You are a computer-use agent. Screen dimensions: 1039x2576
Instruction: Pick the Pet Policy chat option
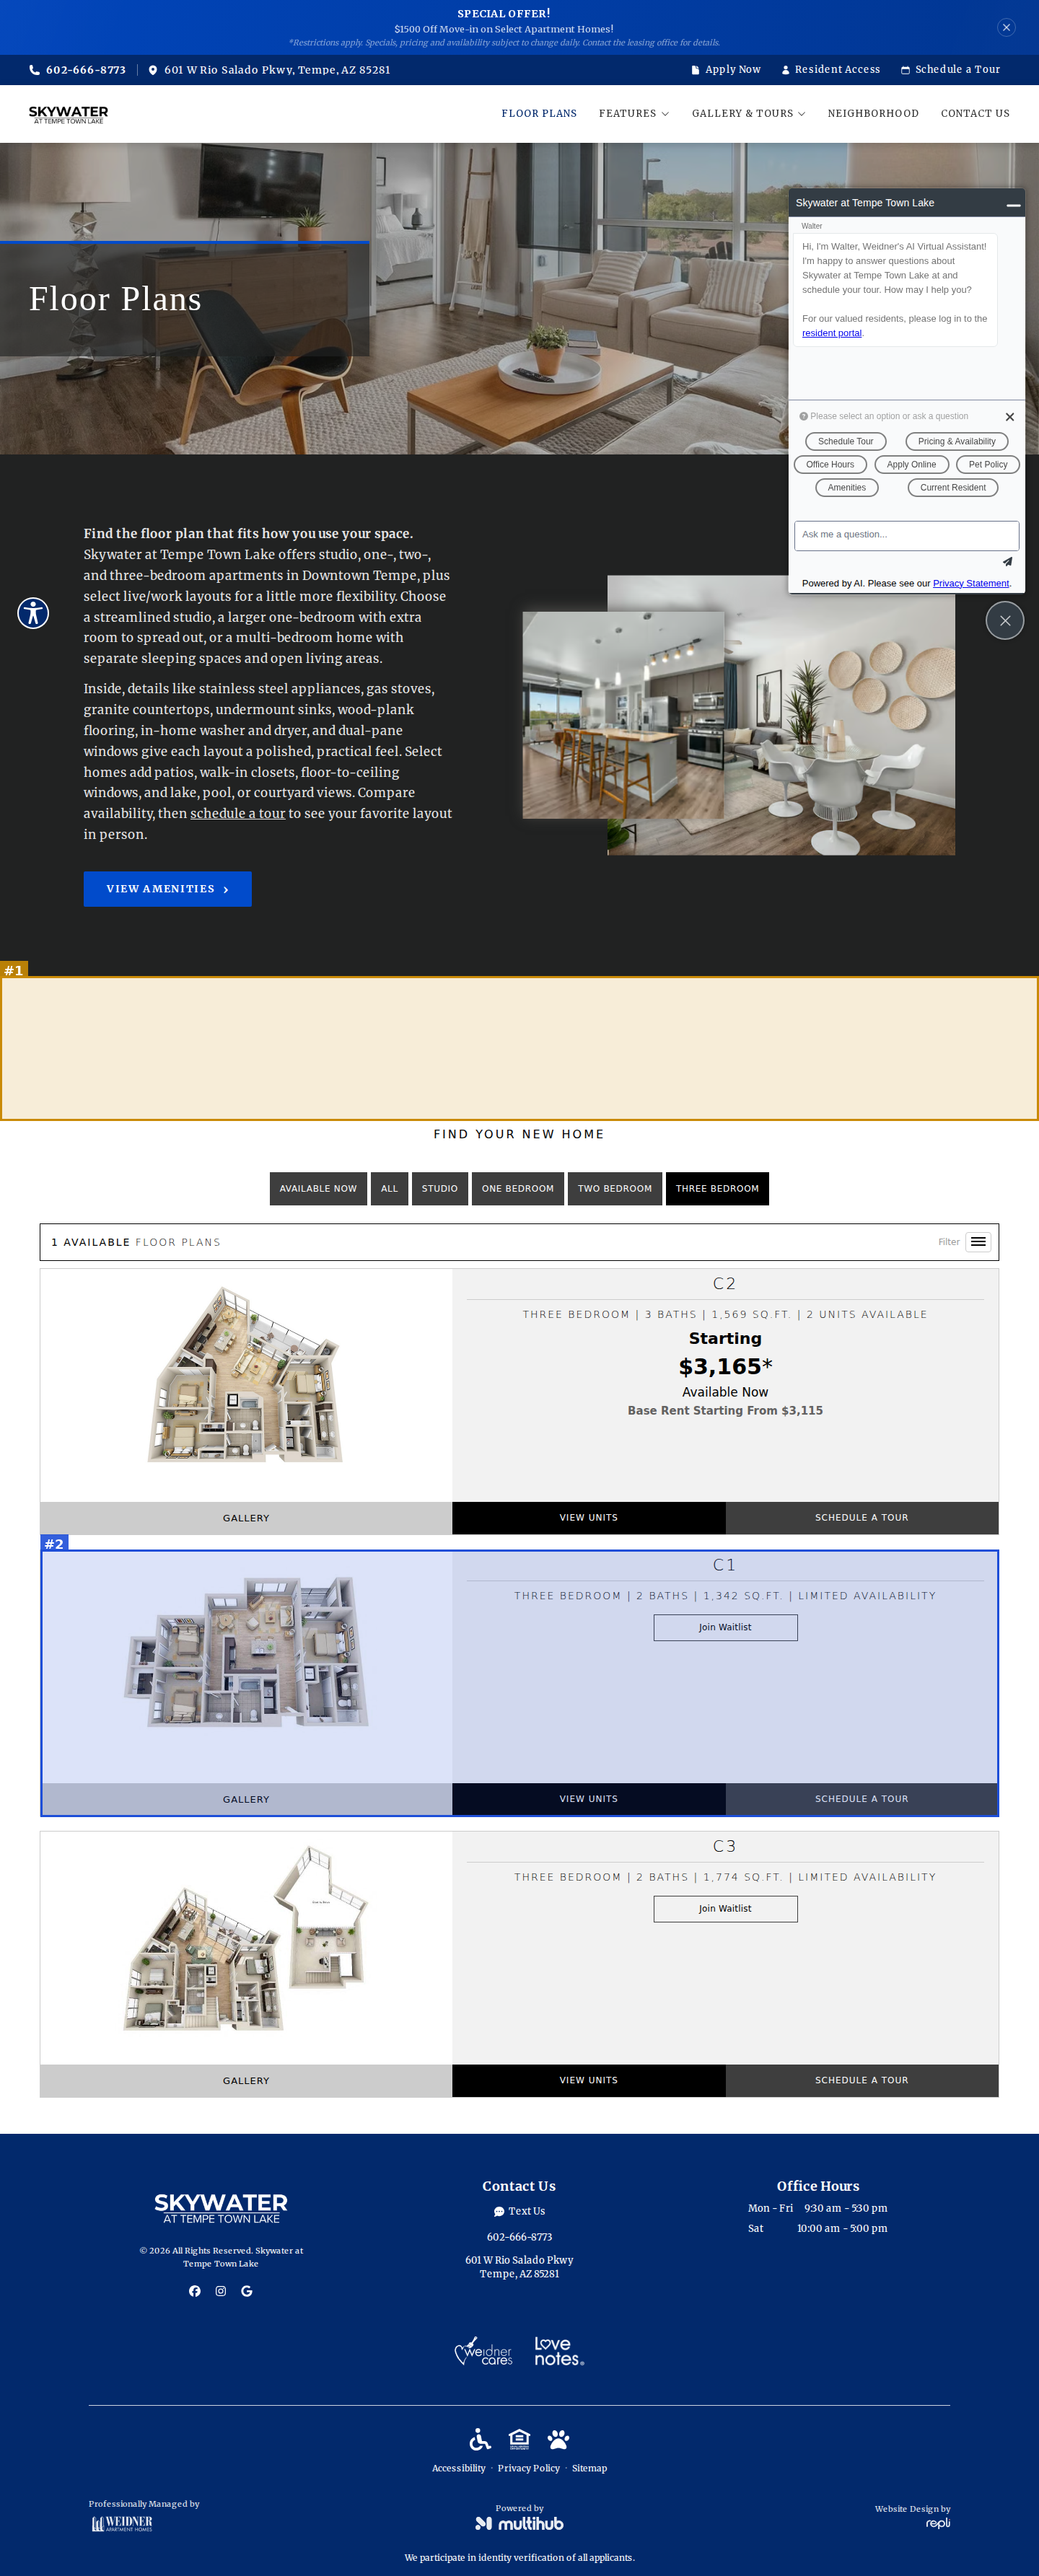pyautogui.click(x=988, y=464)
